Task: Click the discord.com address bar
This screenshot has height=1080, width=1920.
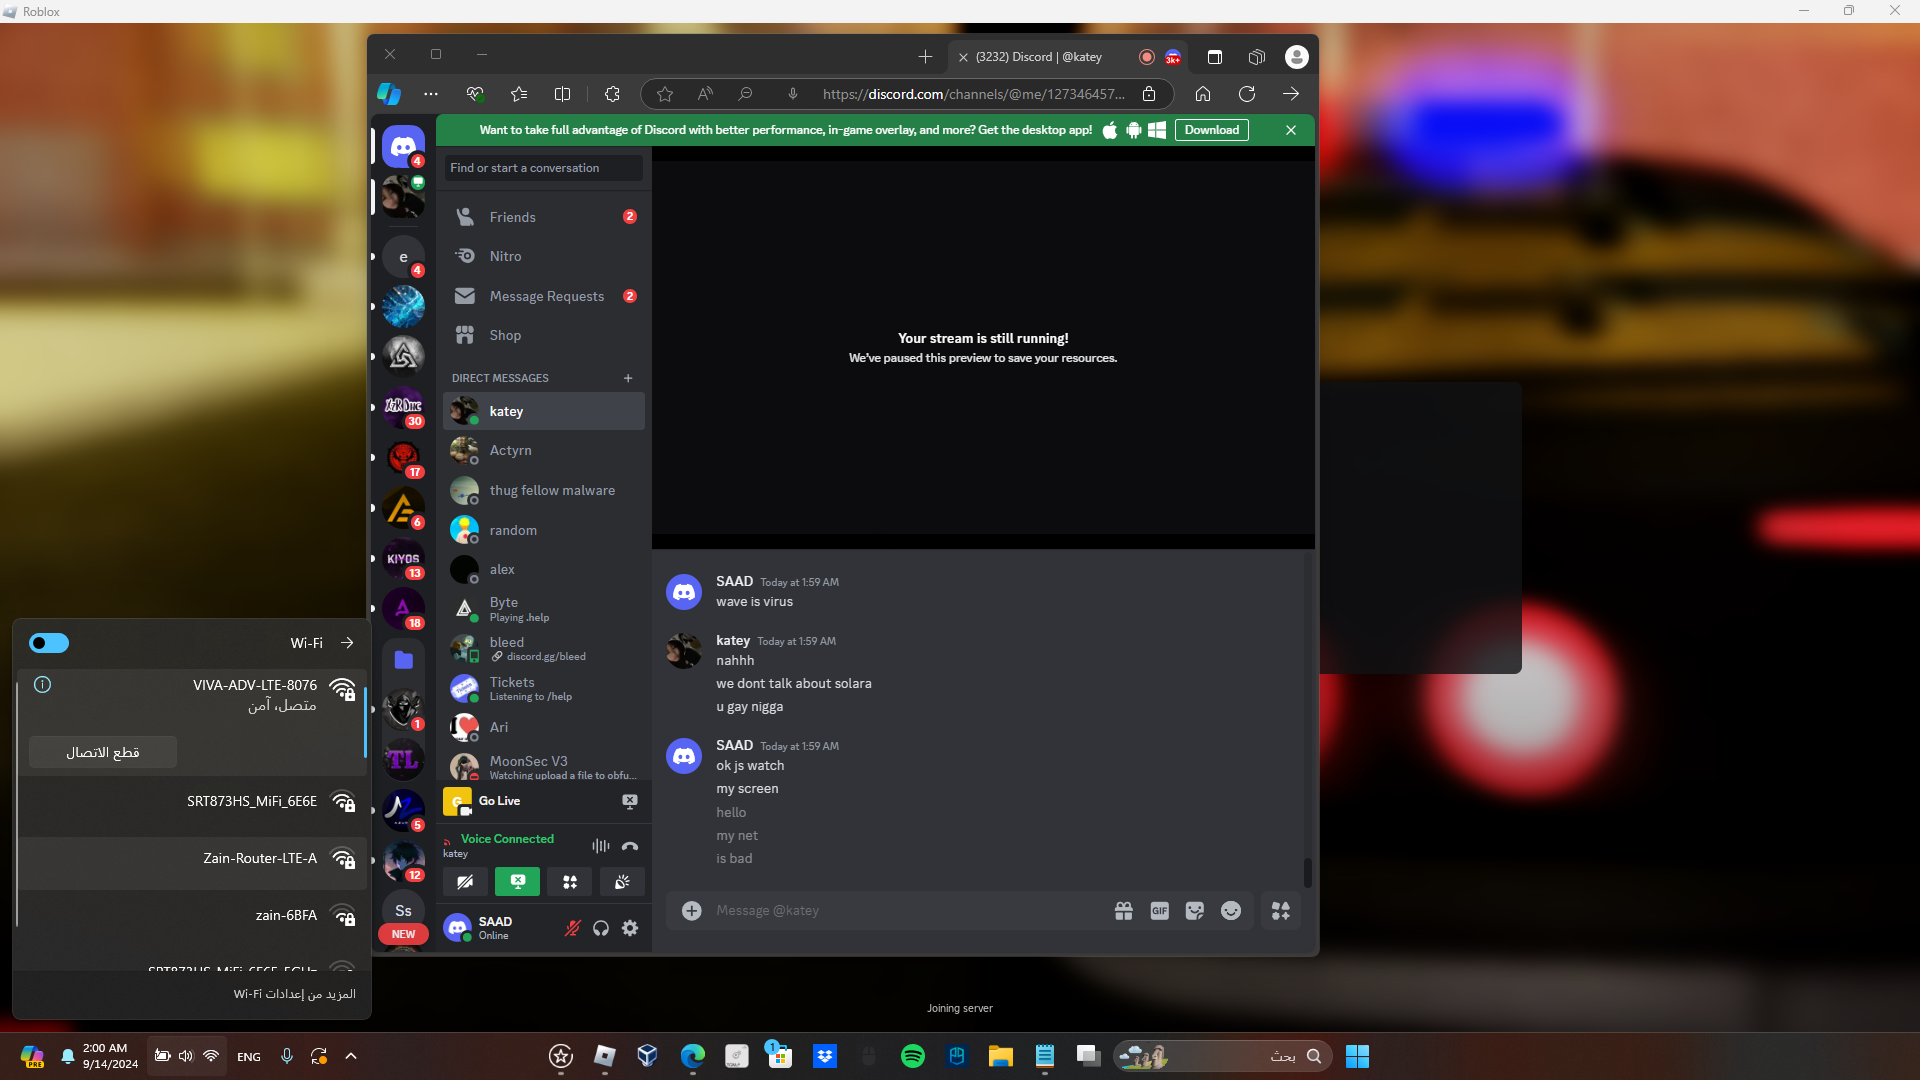Action: [973, 94]
